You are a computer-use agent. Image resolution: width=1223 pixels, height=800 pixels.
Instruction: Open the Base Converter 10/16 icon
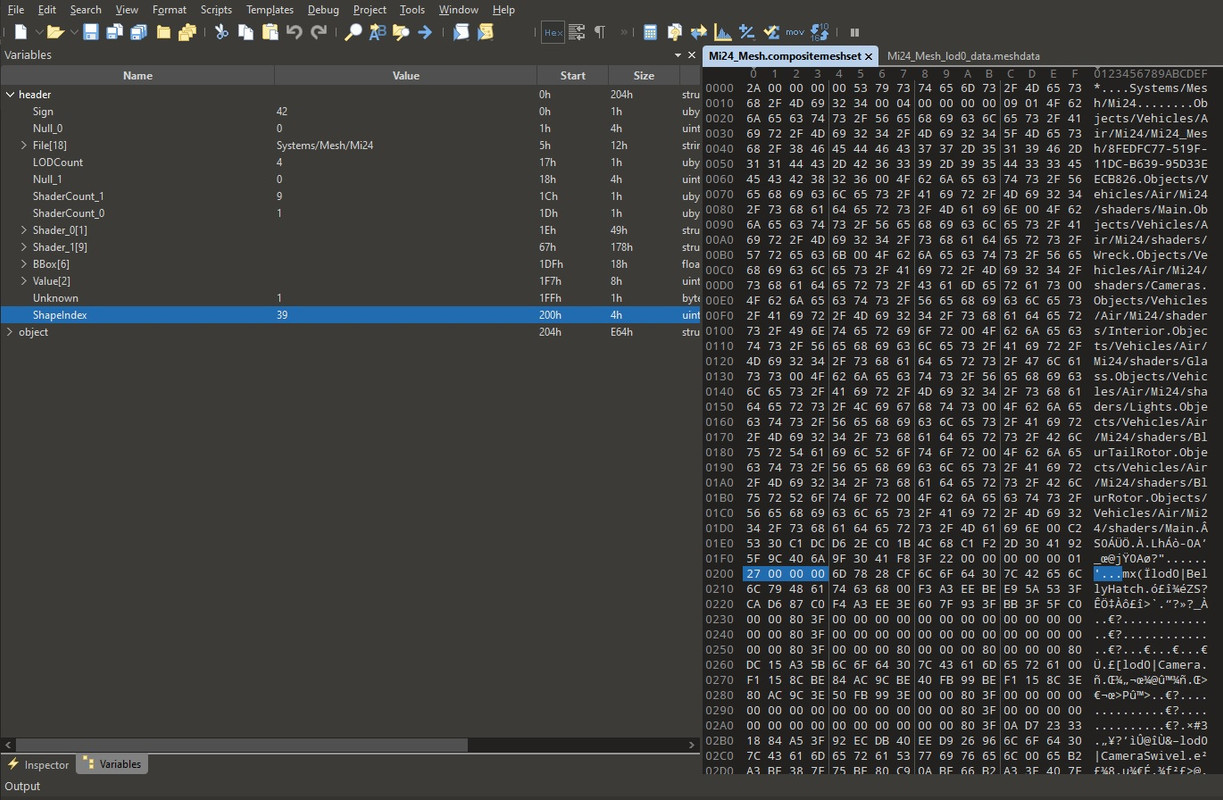[x=820, y=32]
